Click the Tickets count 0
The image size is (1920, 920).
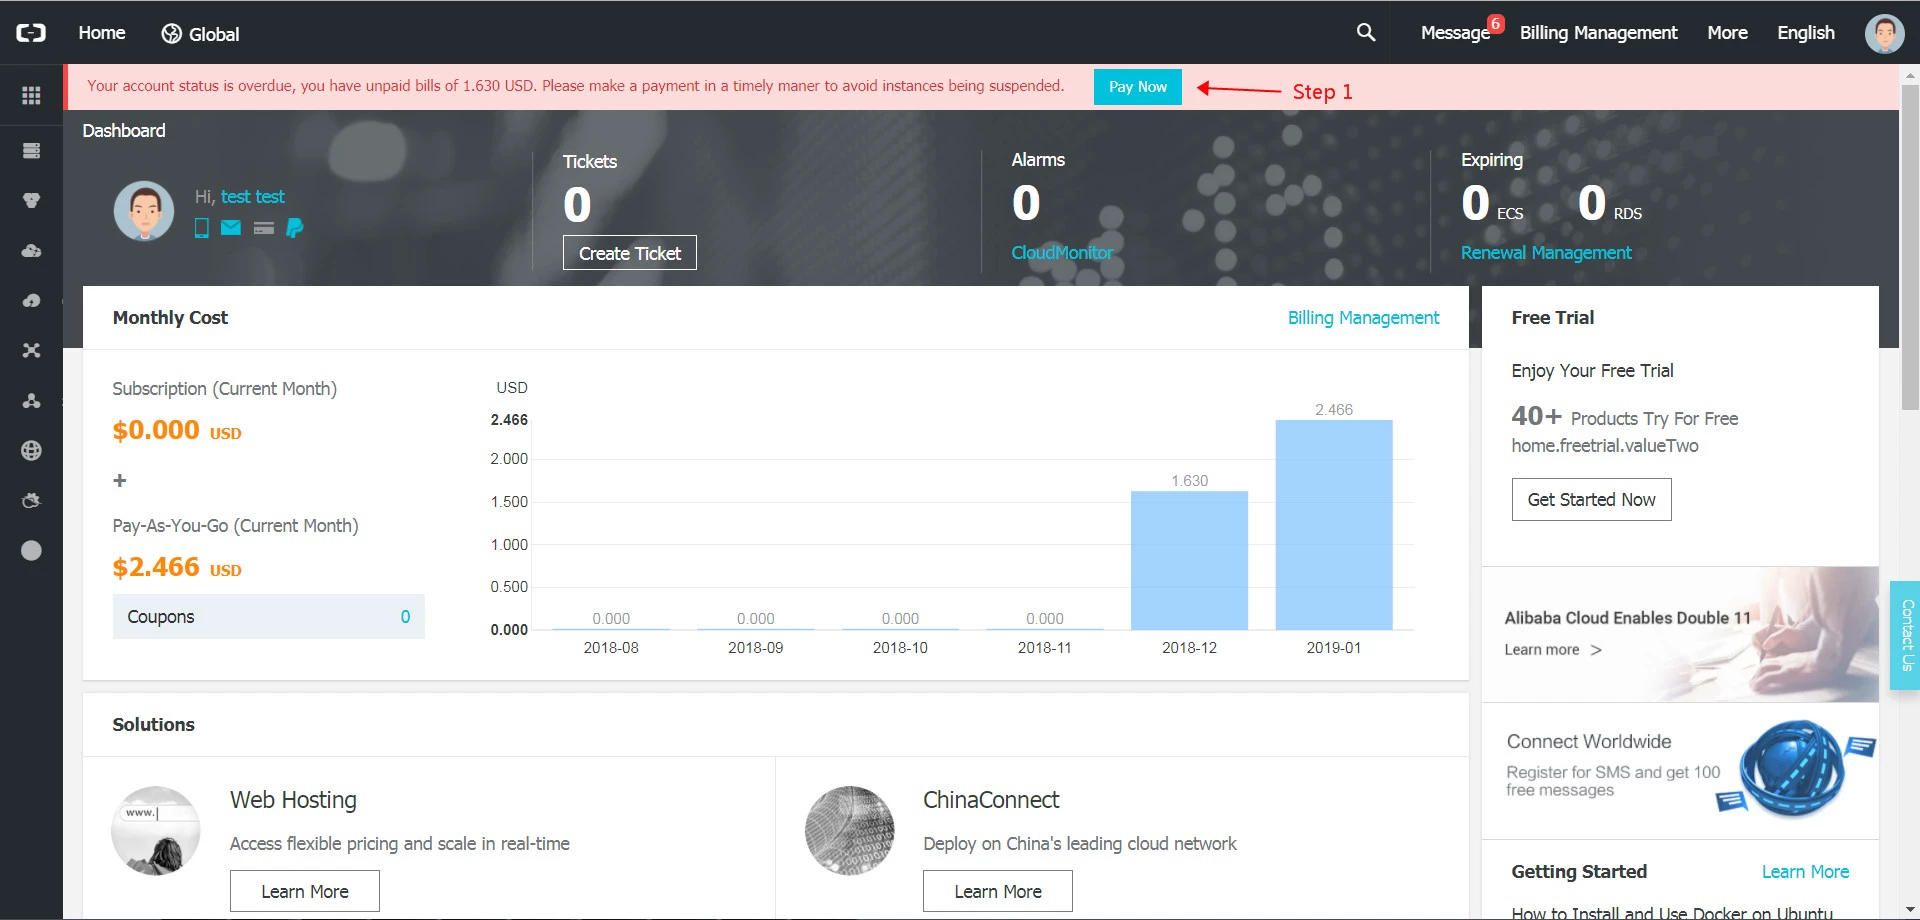point(577,205)
